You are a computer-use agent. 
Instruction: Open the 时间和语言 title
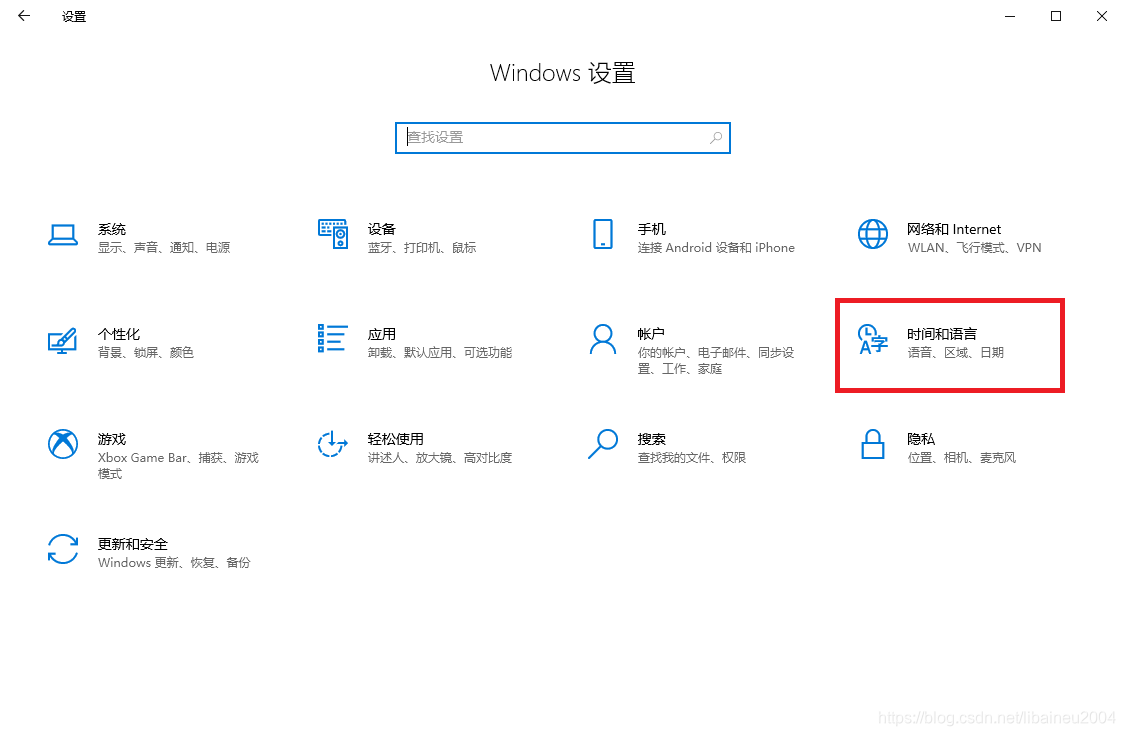click(941, 334)
